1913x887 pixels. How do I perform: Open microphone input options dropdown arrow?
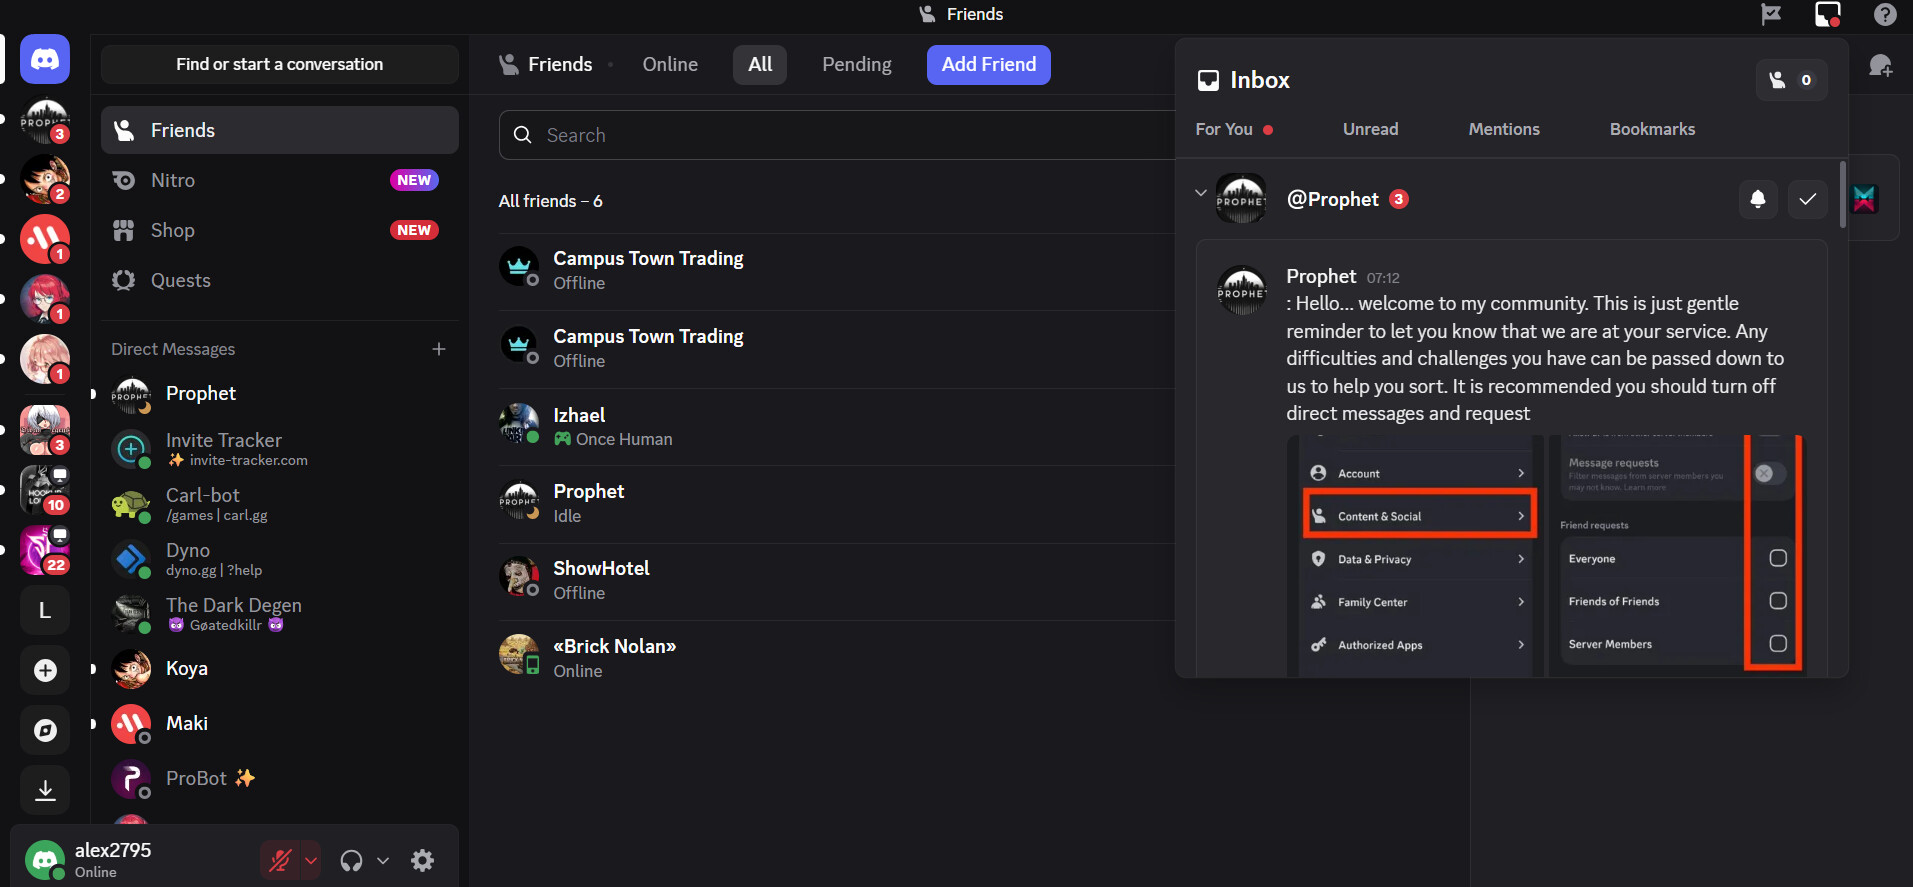311,860
